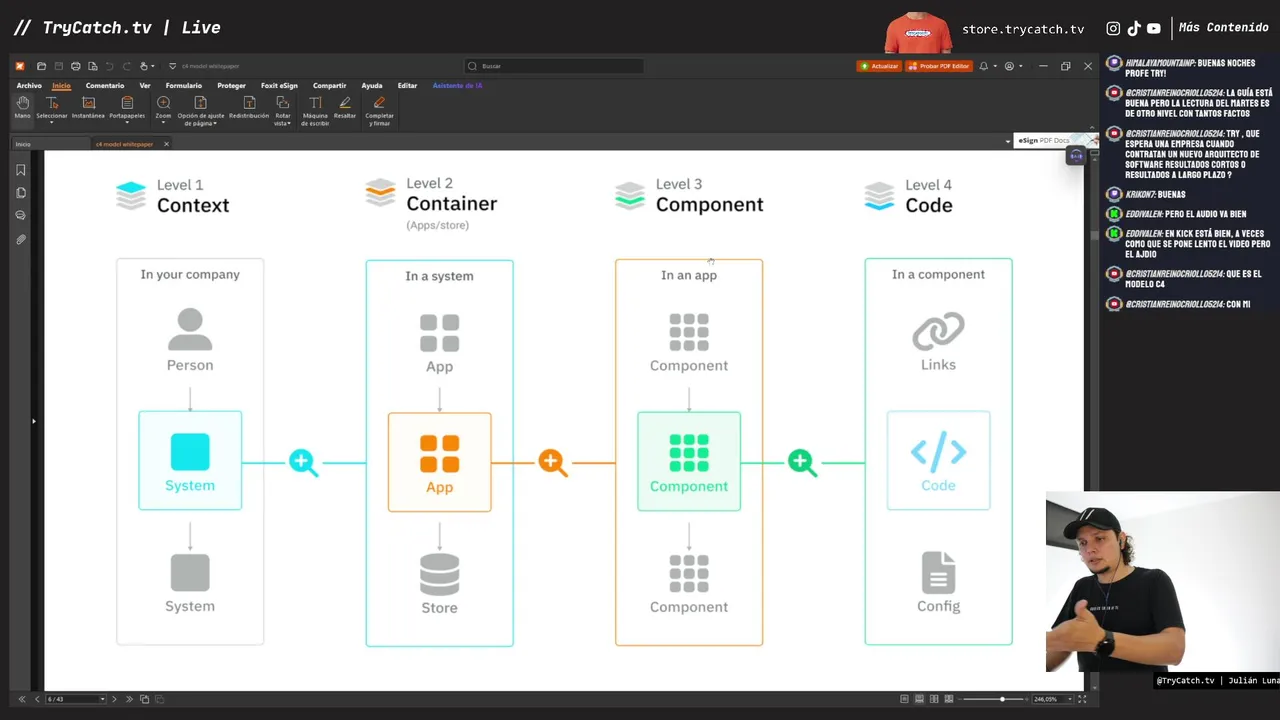
Task: Click the Actualizar button
Action: pos(879,66)
